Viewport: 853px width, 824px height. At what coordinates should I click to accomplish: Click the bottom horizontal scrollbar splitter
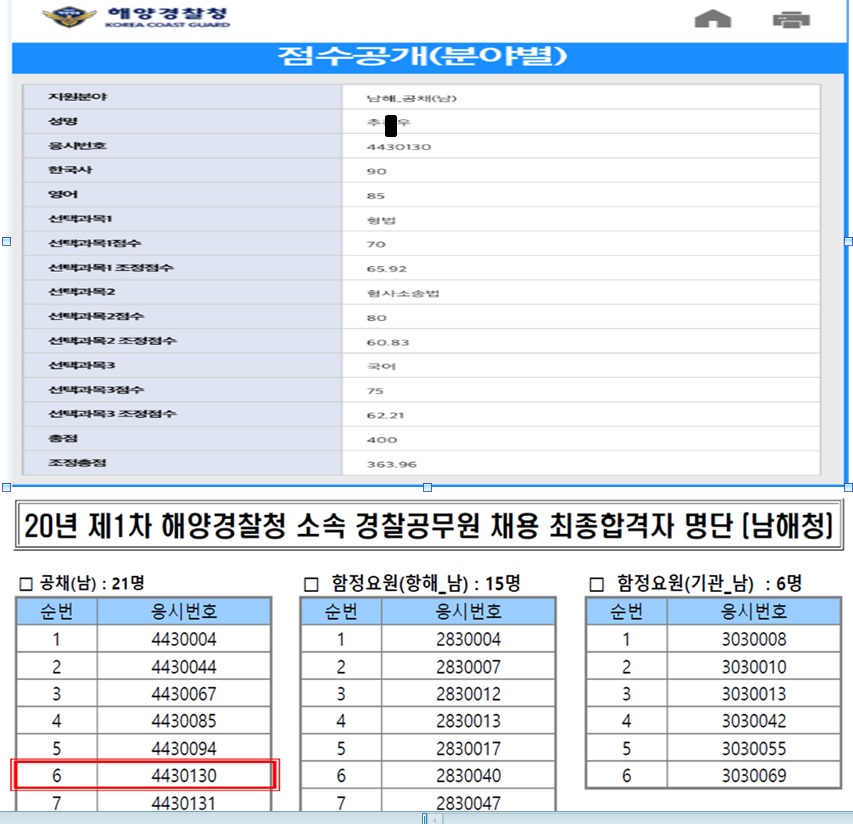[426, 818]
